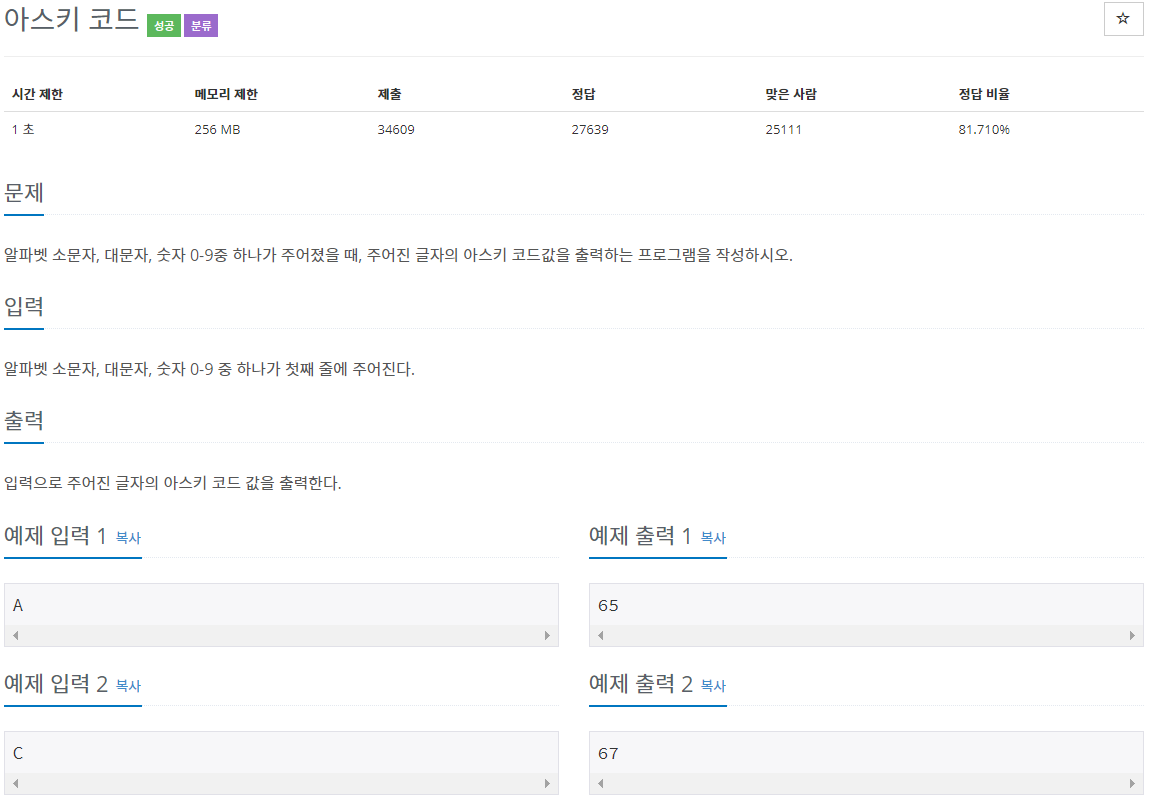Click the '예제 입력 2' heading
The image size is (1150, 800).
click(56, 684)
